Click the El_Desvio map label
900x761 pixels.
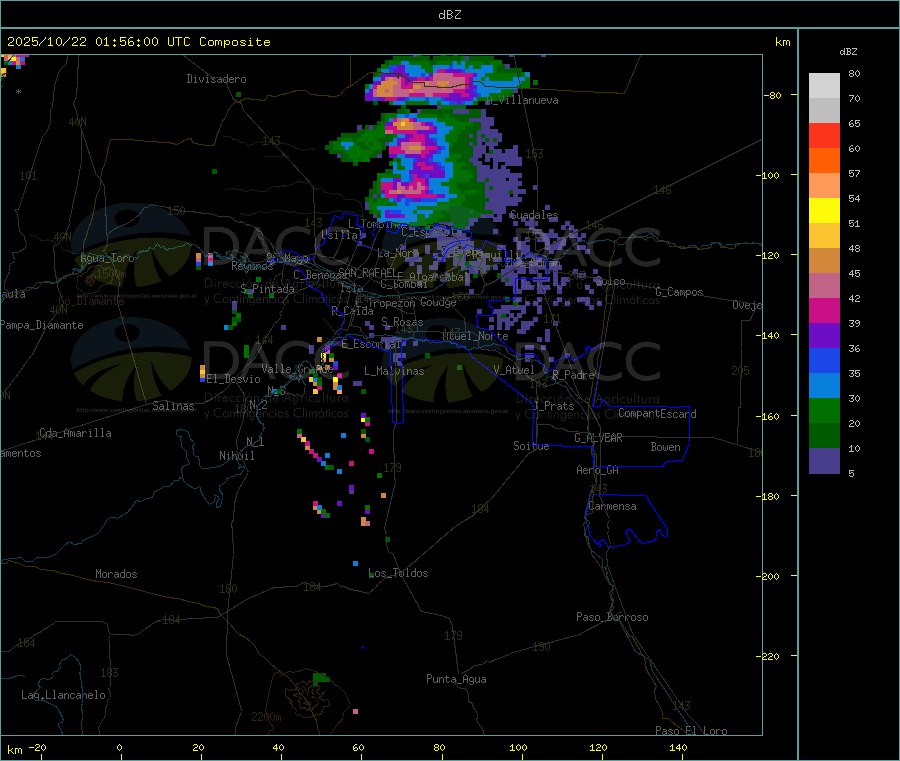(234, 379)
